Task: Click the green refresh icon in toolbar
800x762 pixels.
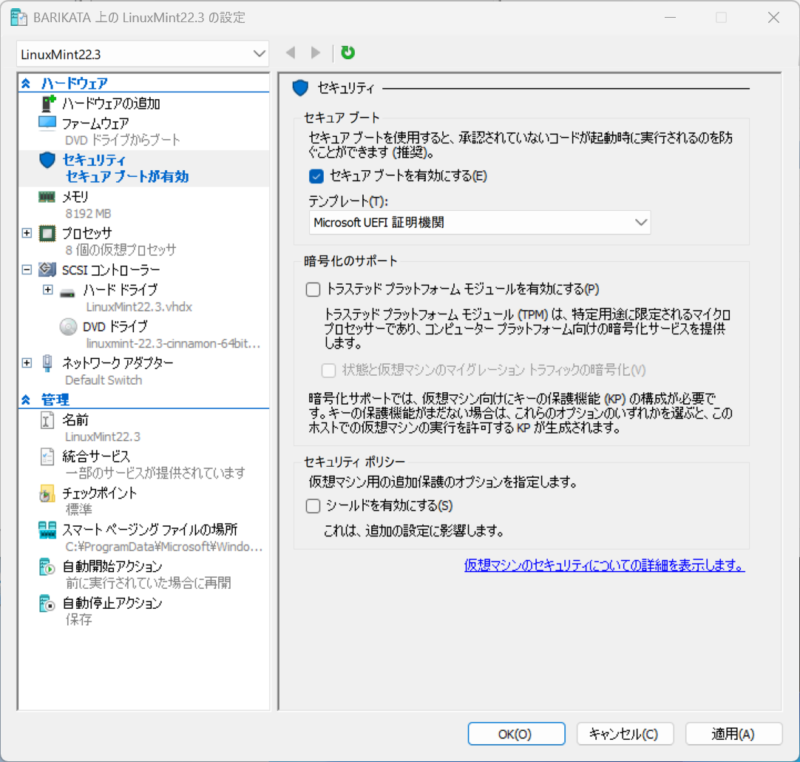Action: click(348, 52)
